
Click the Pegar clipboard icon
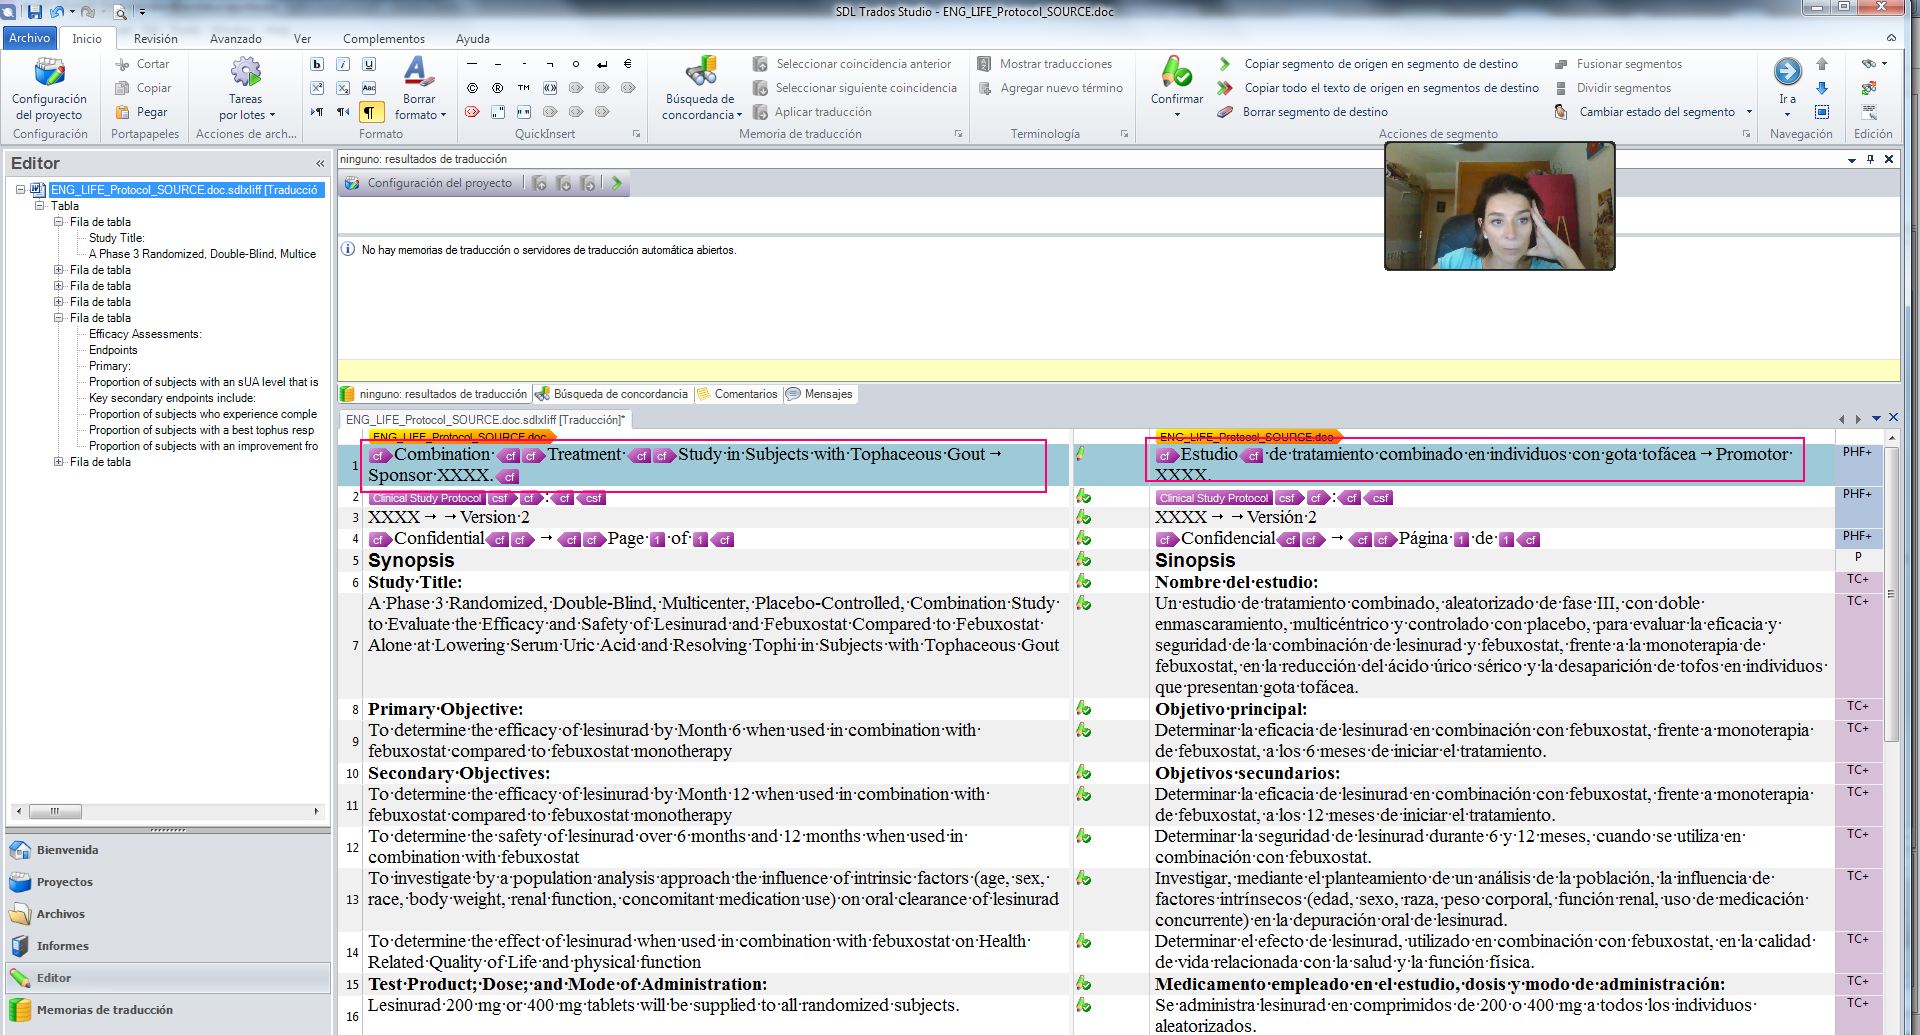[123, 112]
